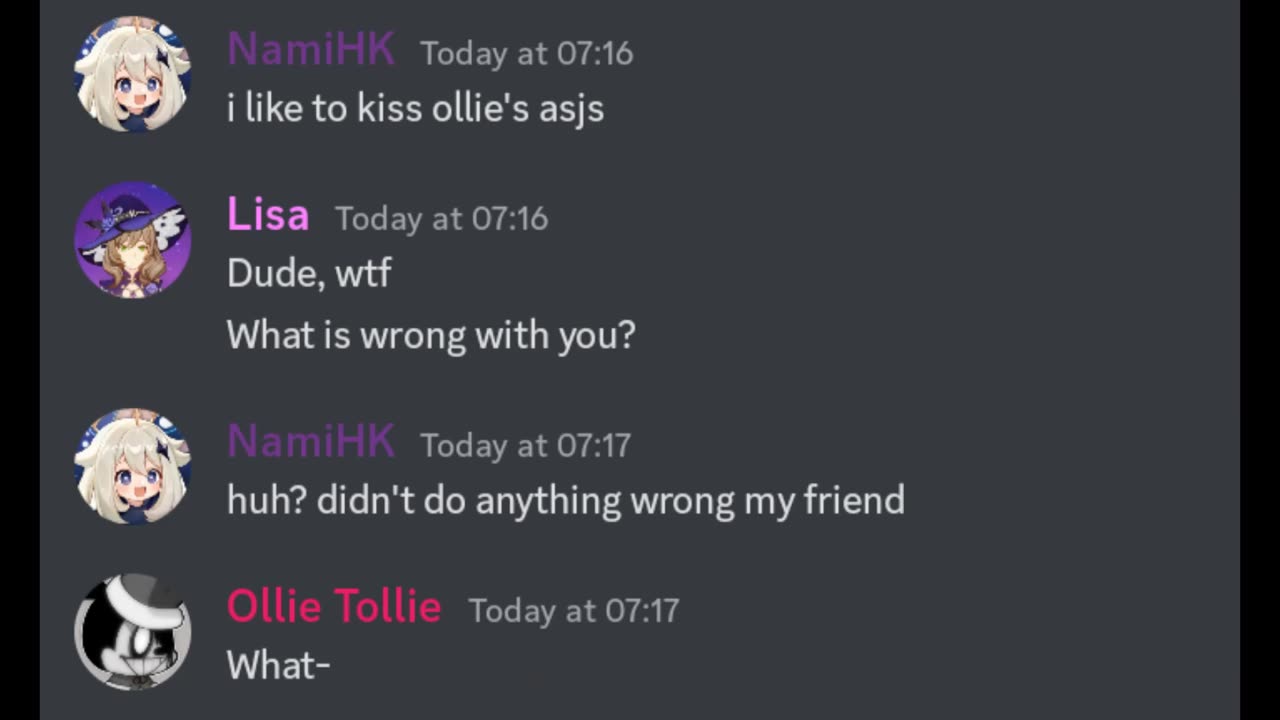Click NamiHK username above 'huh?' message
Viewport: 1280px width, 720px height.
click(x=311, y=442)
